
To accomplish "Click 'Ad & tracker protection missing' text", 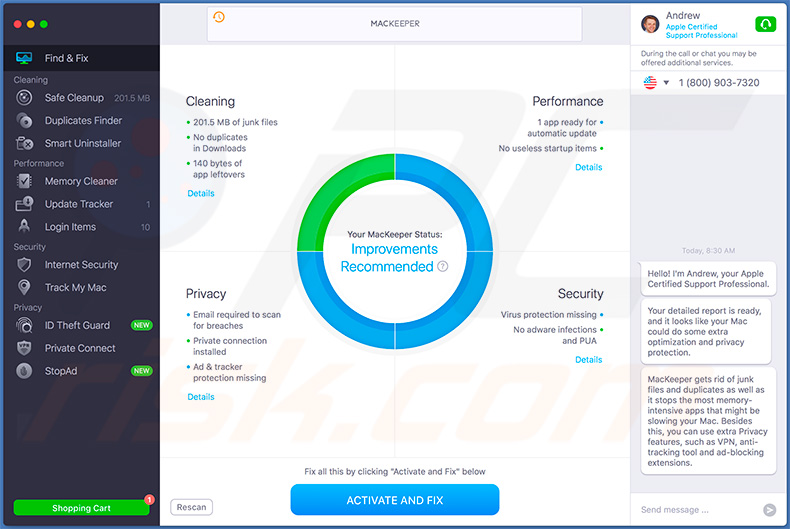I will [229, 372].
